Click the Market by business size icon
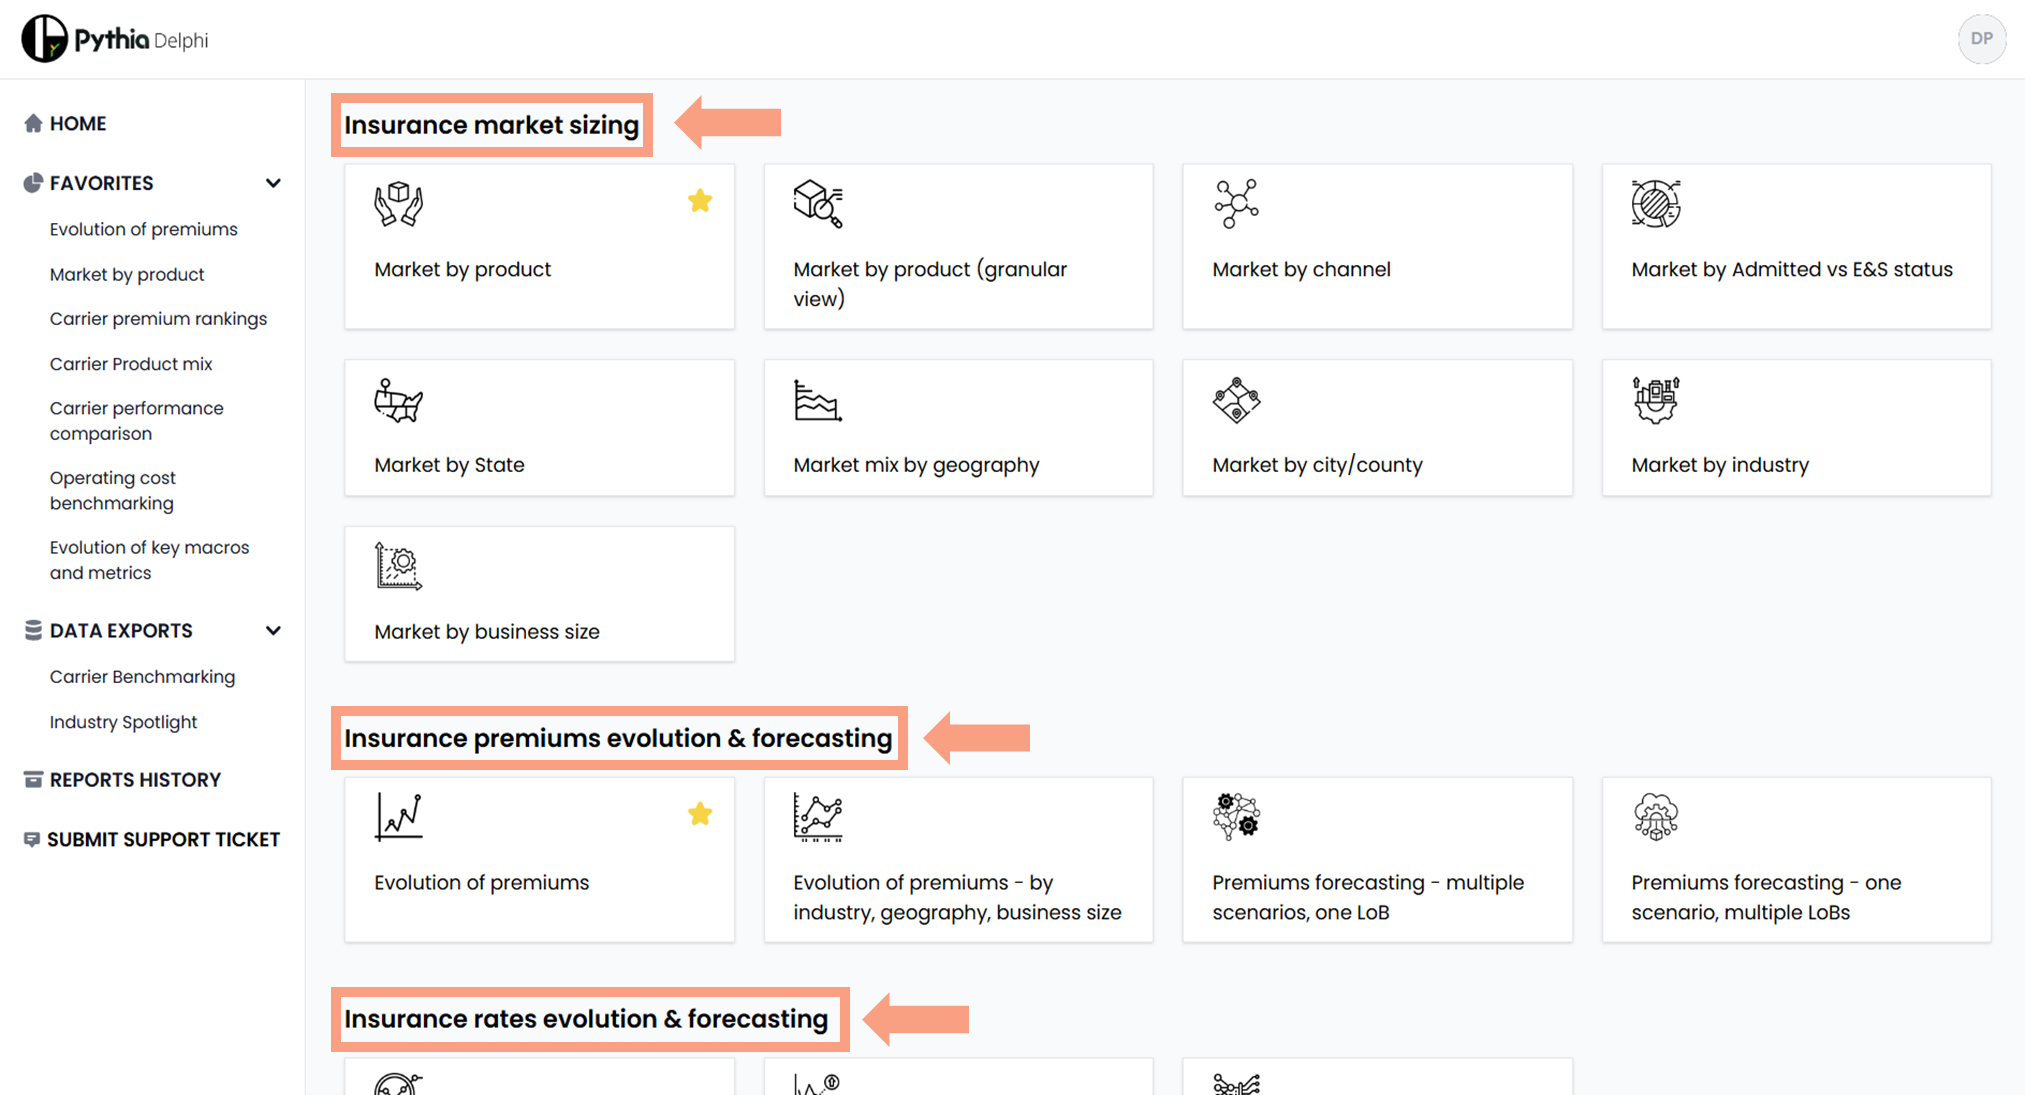This screenshot has width=2025, height=1095. 399,566
